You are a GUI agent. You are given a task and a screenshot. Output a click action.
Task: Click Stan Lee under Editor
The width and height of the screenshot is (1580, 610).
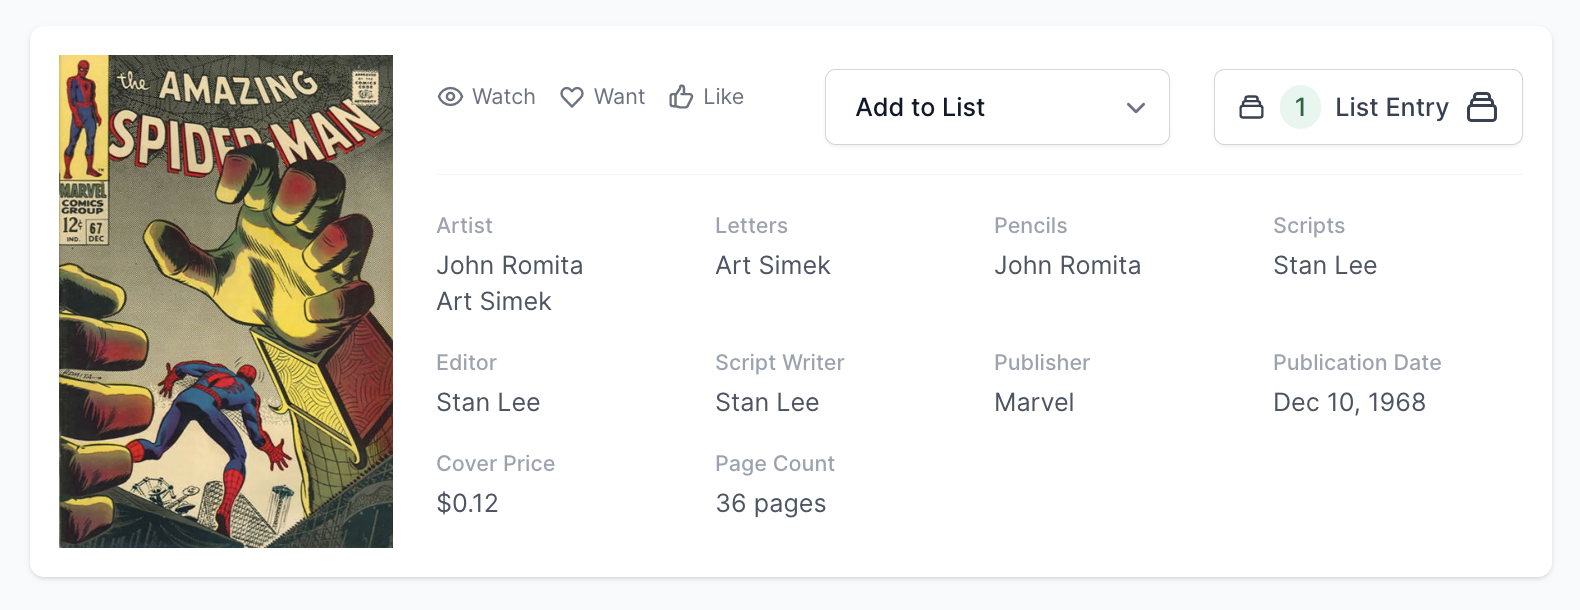pyautogui.click(x=488, y=402)
